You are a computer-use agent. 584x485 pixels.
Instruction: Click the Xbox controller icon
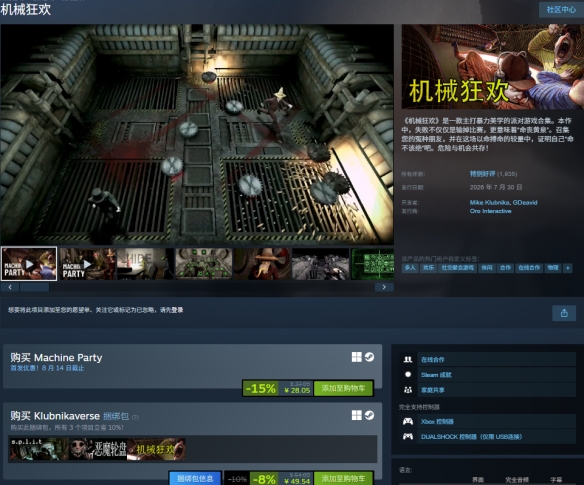pos(408,421)
